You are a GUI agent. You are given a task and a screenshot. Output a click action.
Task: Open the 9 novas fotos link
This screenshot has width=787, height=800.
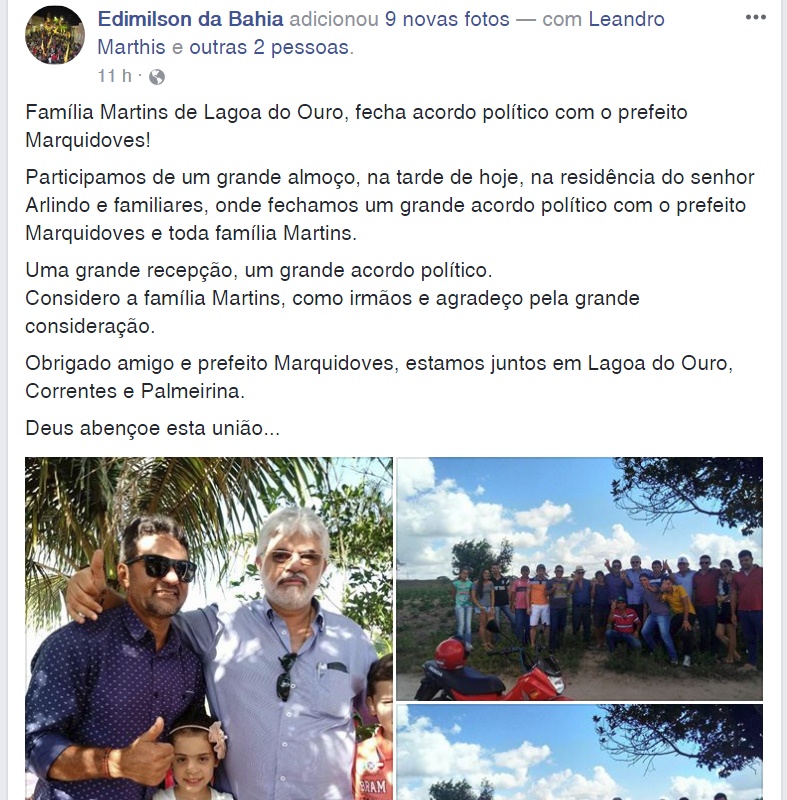point(447,19)
